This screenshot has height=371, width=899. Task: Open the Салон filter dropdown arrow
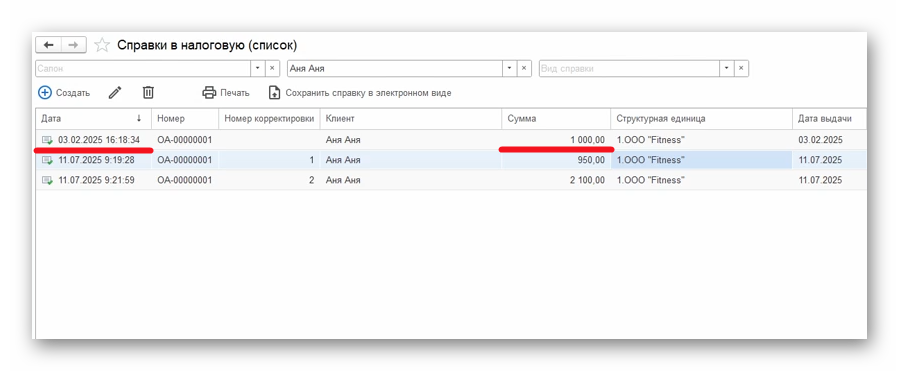tap(257, 68)
